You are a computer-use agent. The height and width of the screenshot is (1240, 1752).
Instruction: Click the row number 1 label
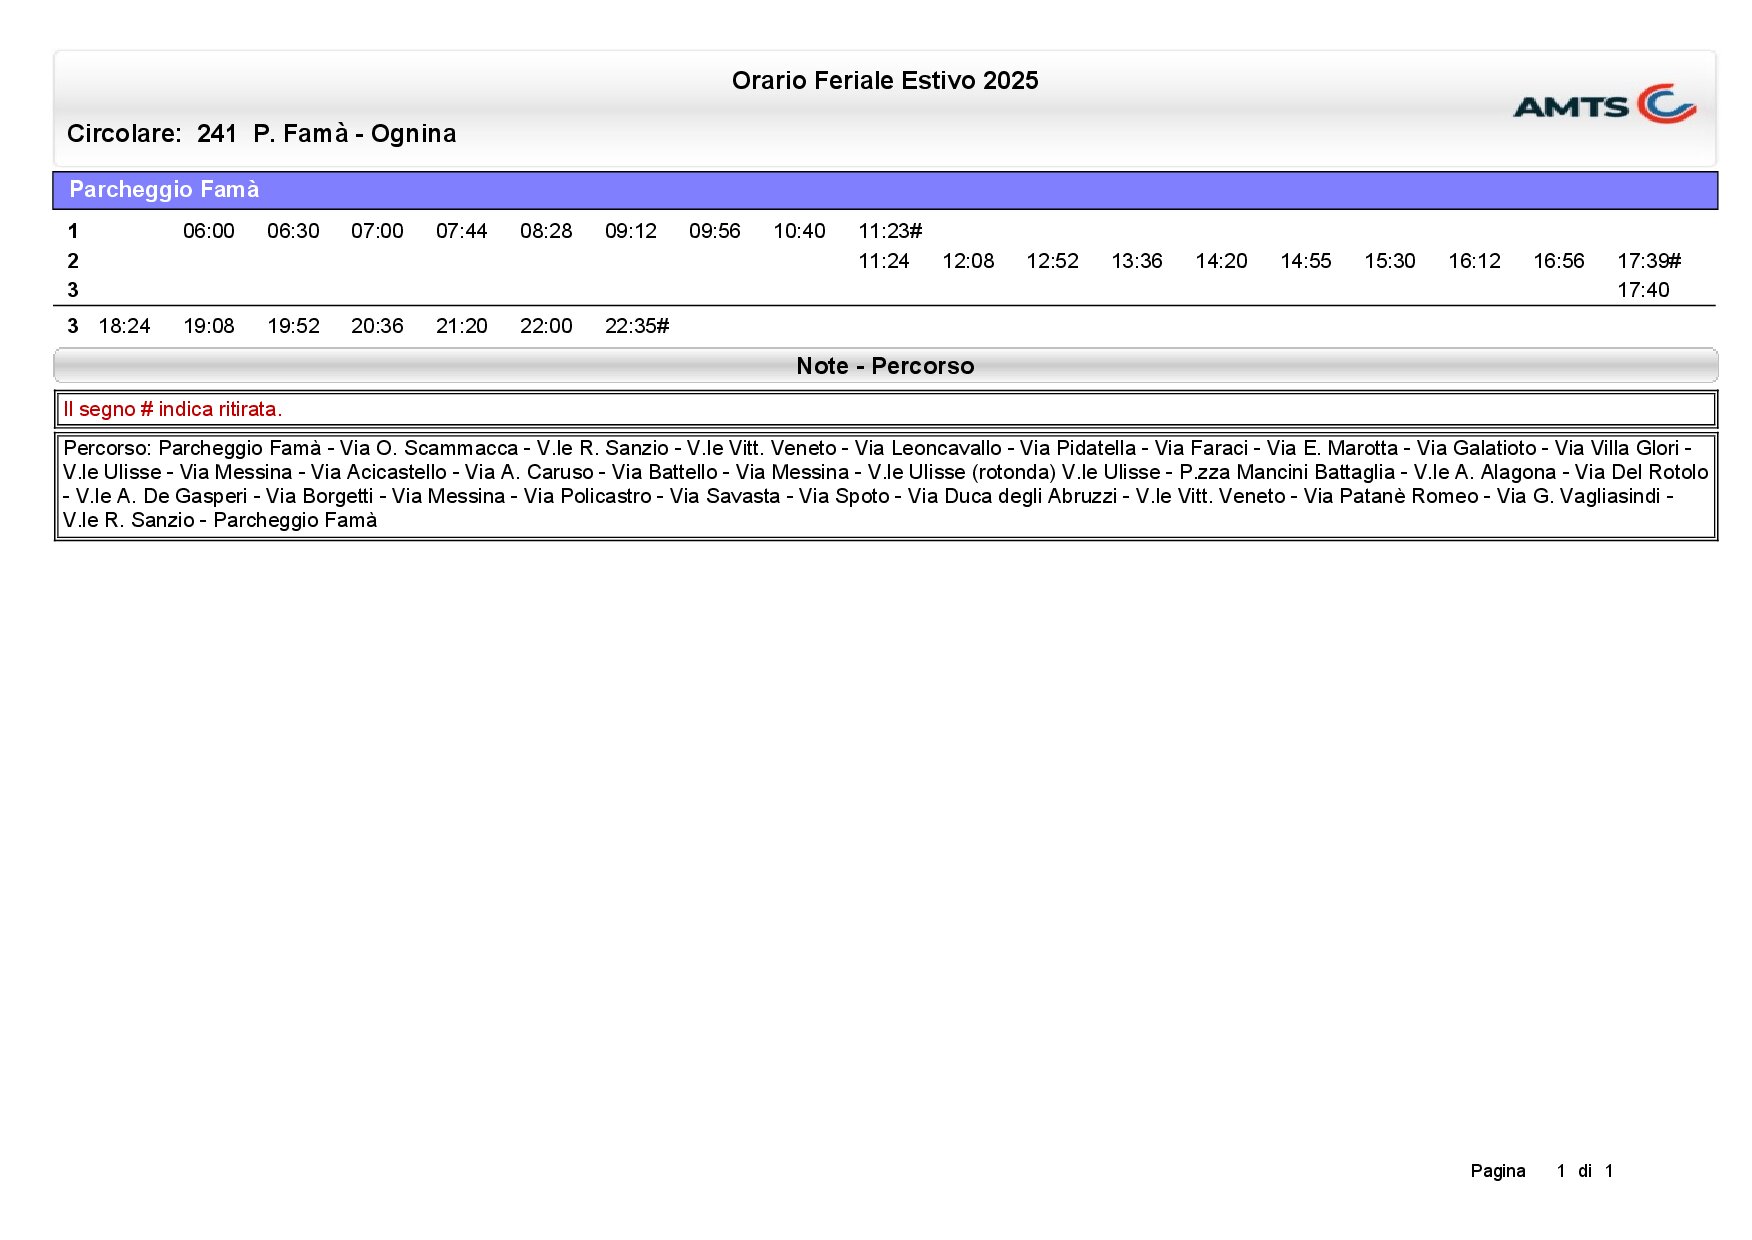pos(72,231)
